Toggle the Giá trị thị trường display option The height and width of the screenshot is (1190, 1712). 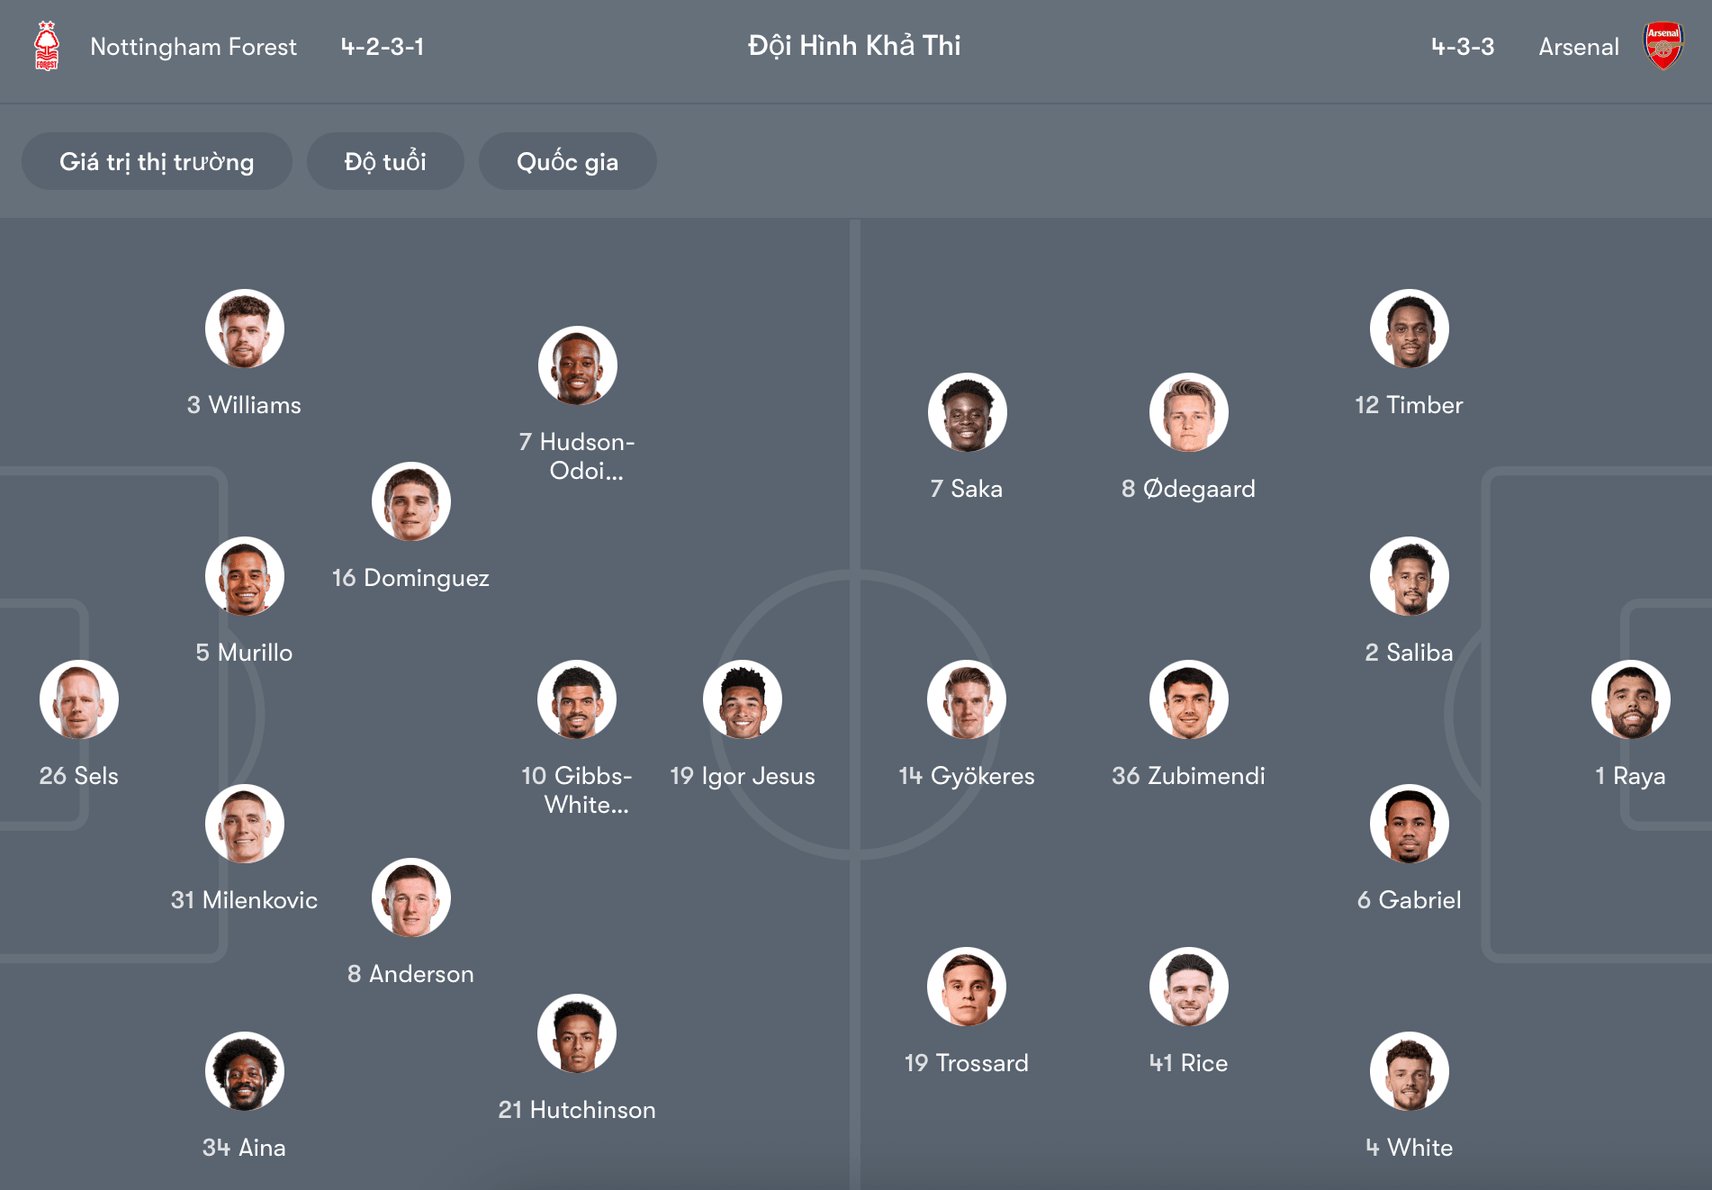pyautogui.click(x=157, y=161)
